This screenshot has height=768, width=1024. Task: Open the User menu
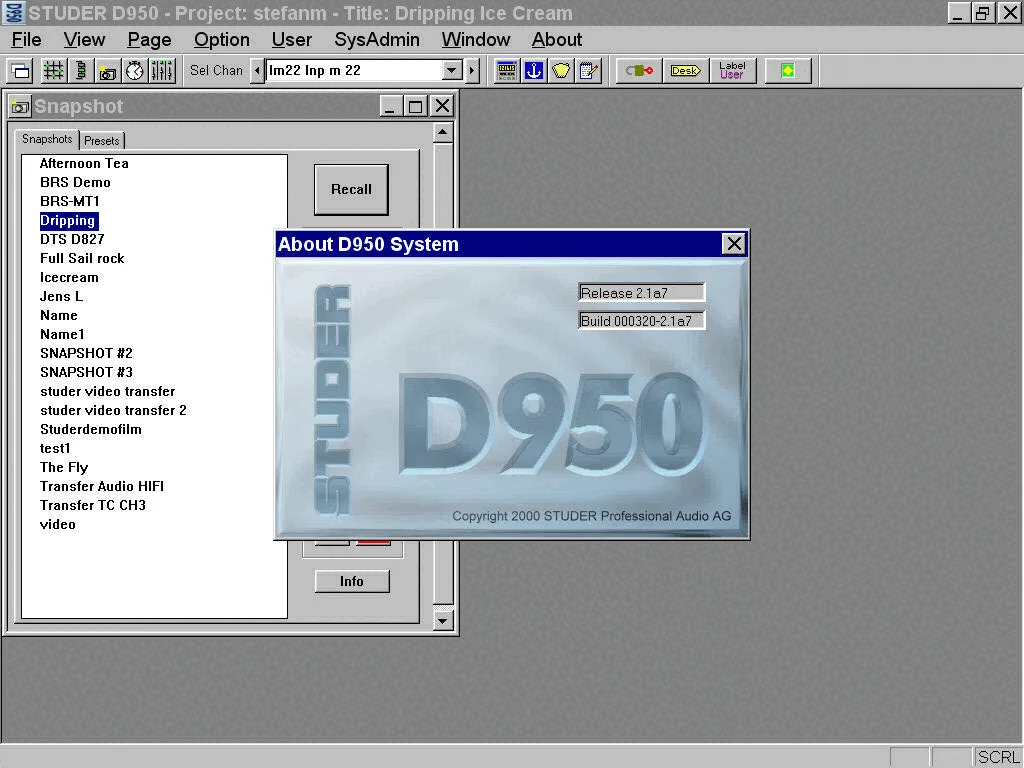[x=291, y=40]
